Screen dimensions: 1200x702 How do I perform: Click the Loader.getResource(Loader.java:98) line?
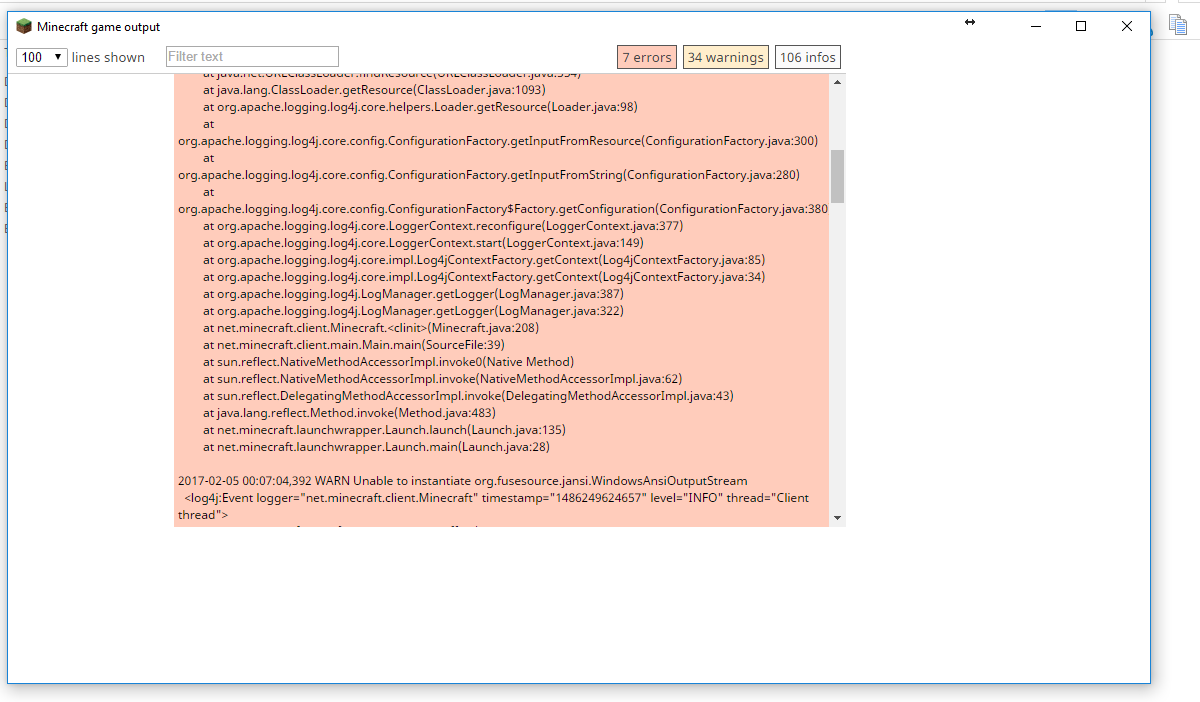click(x=420, y=107)
